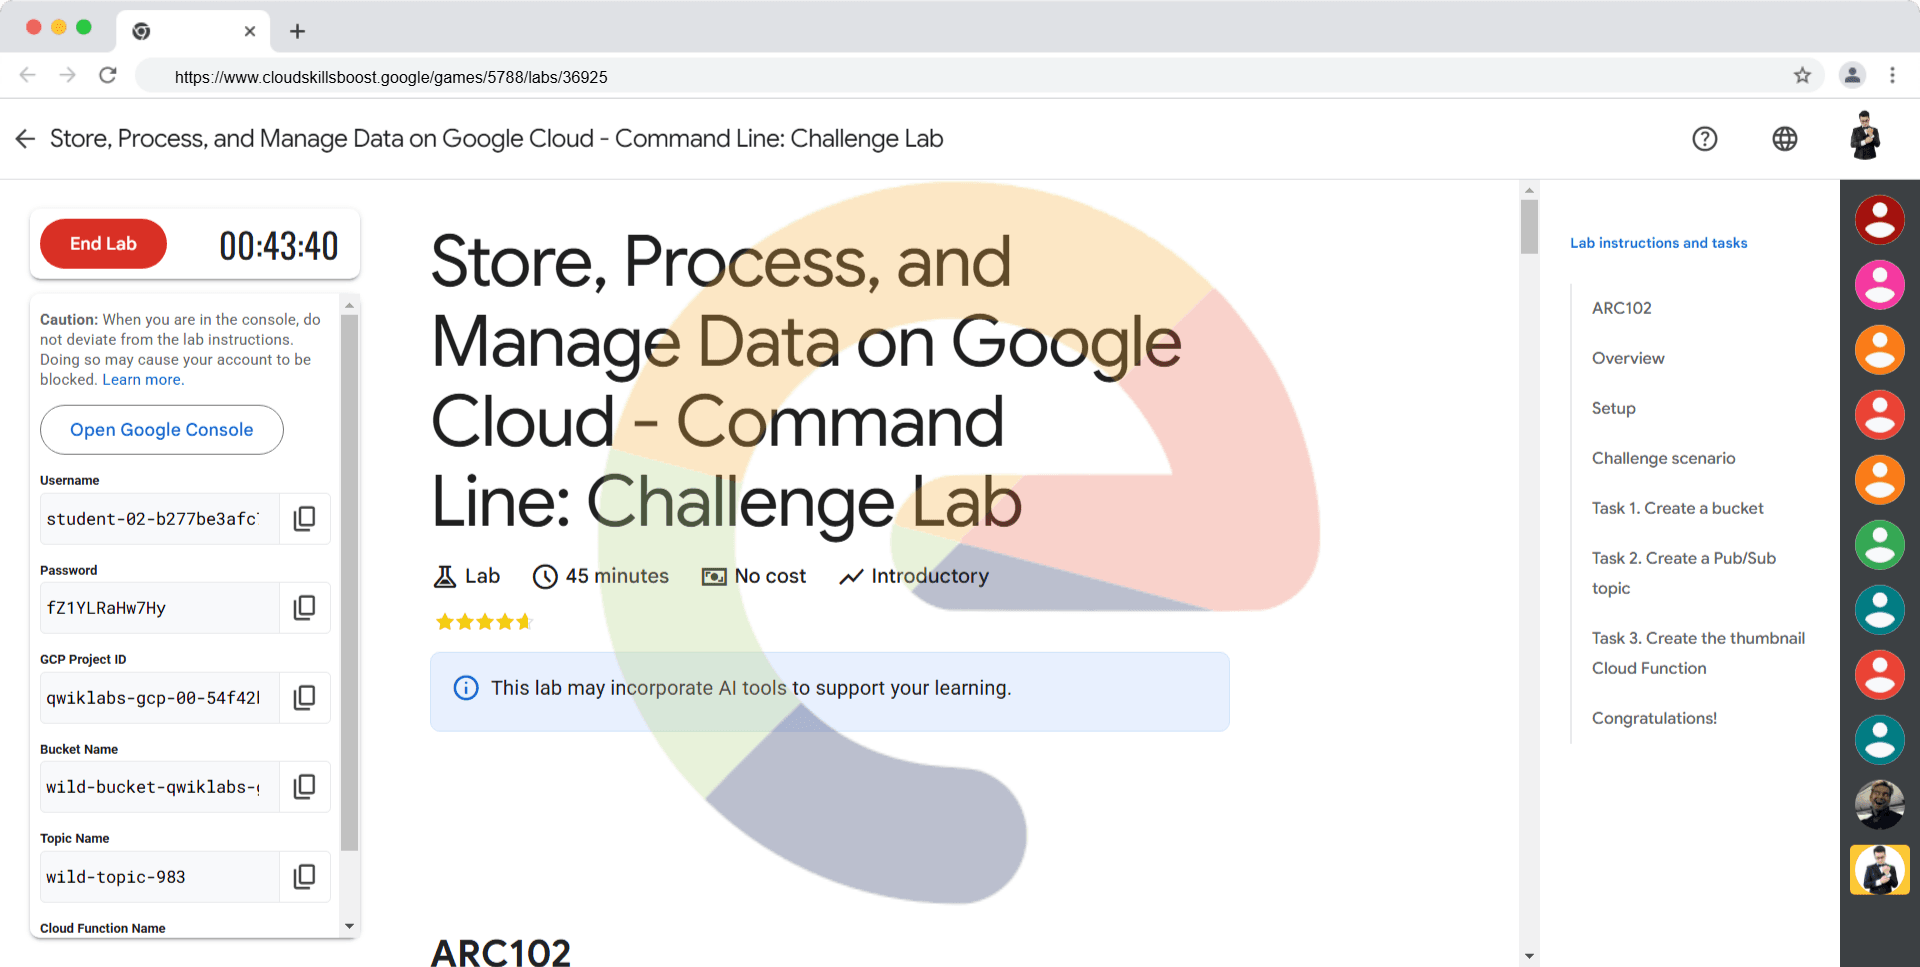Reload the page in browser

(x=108, y=76)
